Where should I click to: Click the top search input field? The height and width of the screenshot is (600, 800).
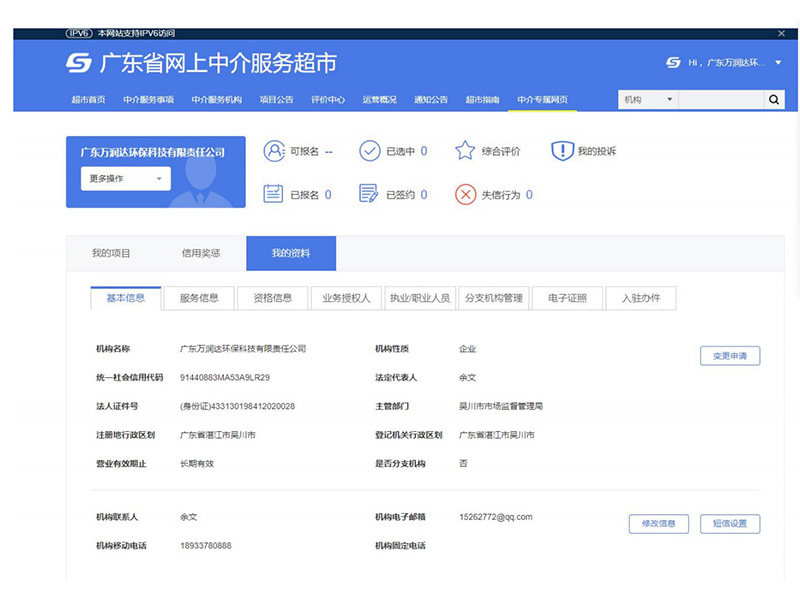(720, 100)
